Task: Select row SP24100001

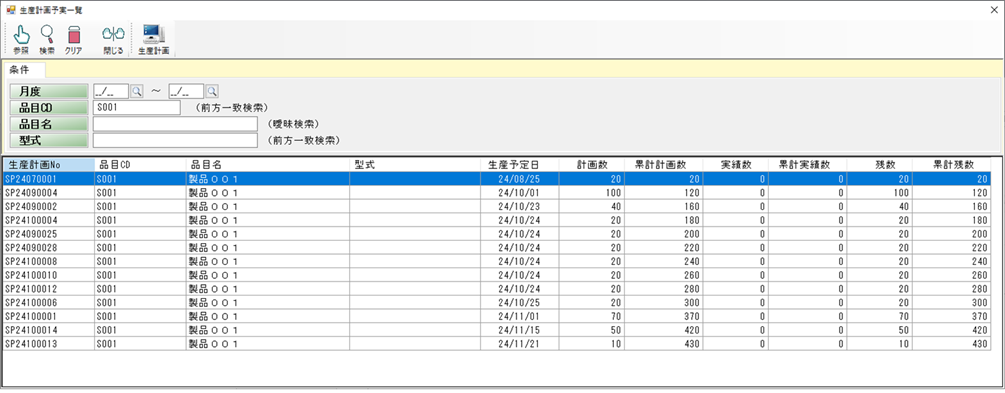Action: pyautogui.click(x=497, y=317)
